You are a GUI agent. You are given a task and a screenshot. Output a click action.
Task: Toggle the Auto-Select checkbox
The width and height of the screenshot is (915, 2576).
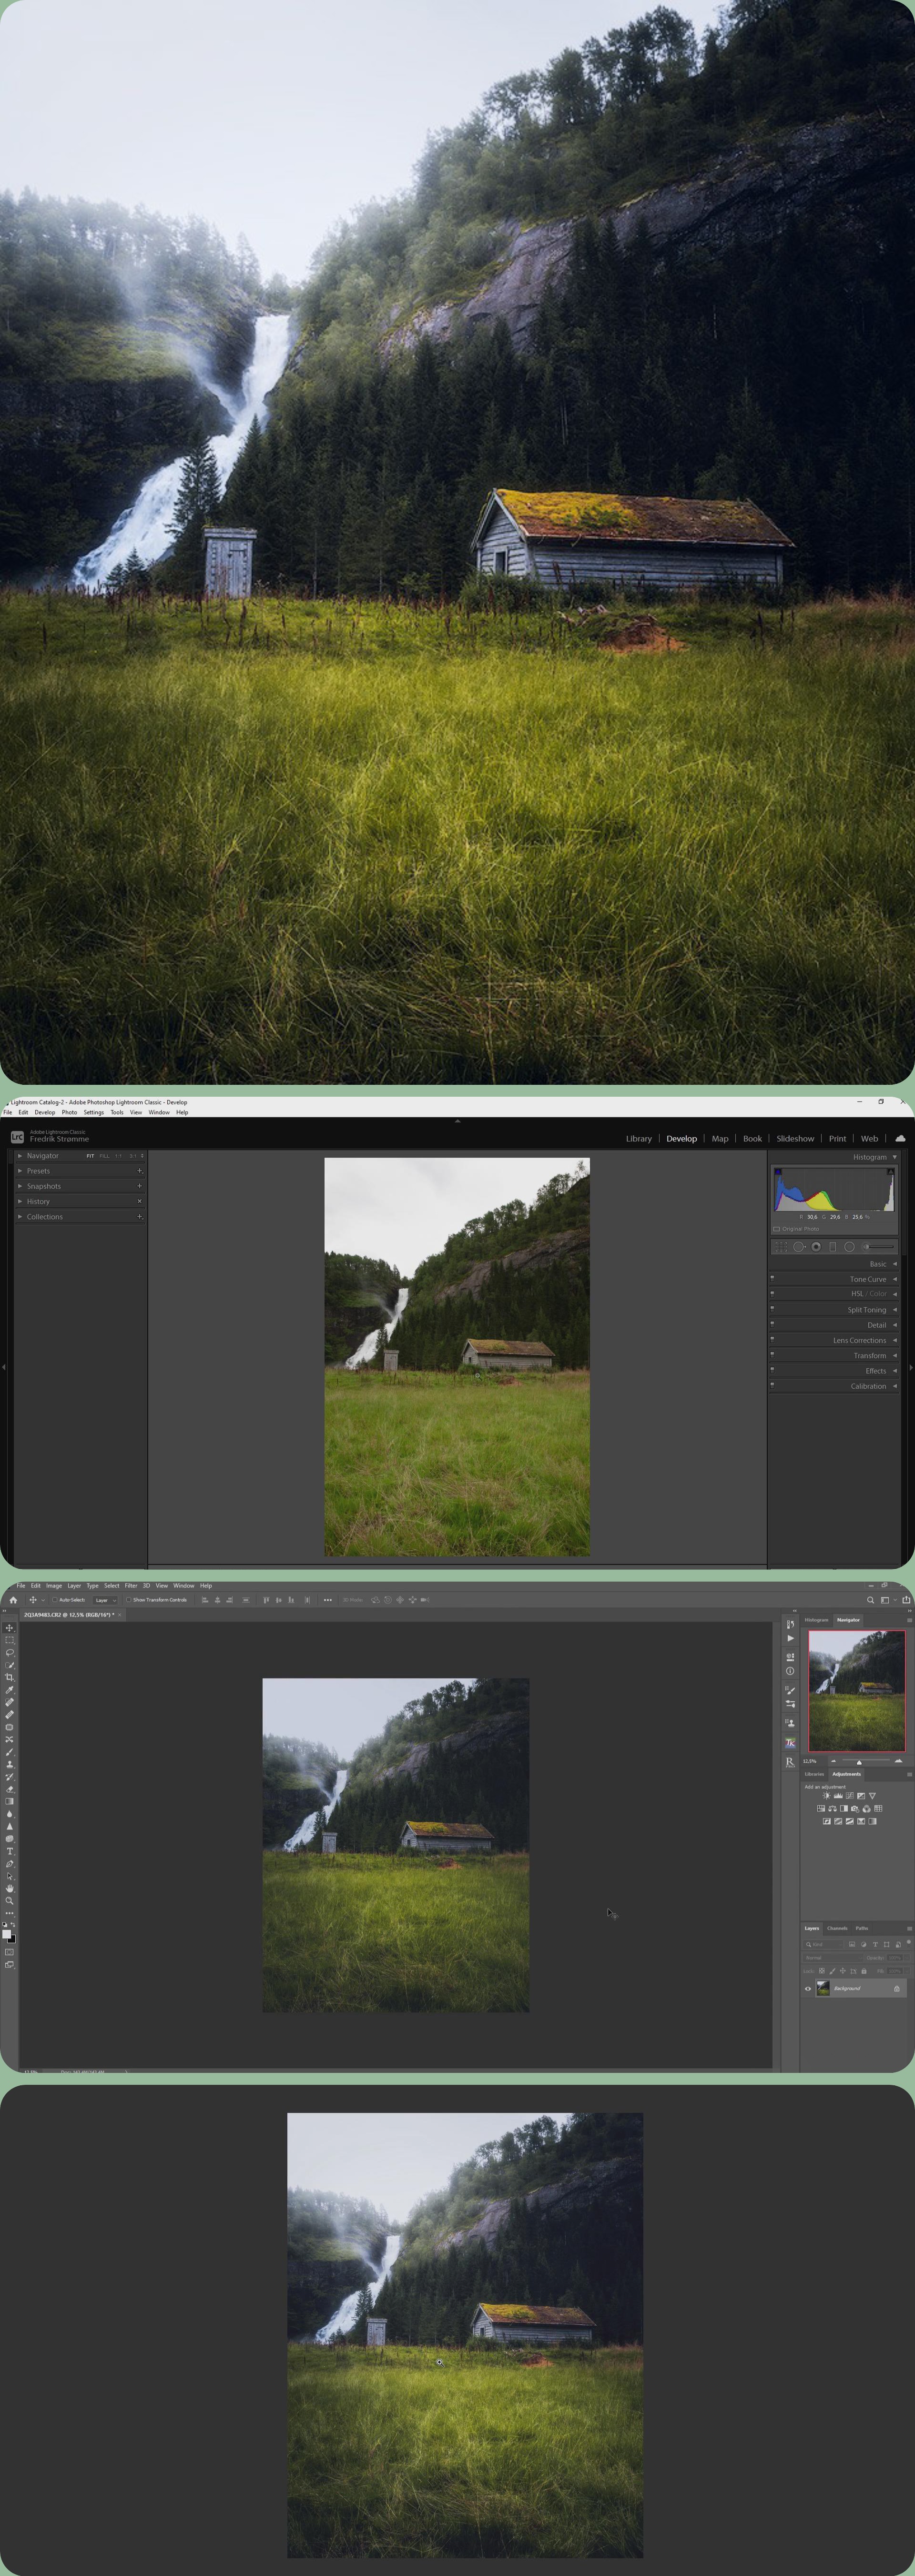54,1600
